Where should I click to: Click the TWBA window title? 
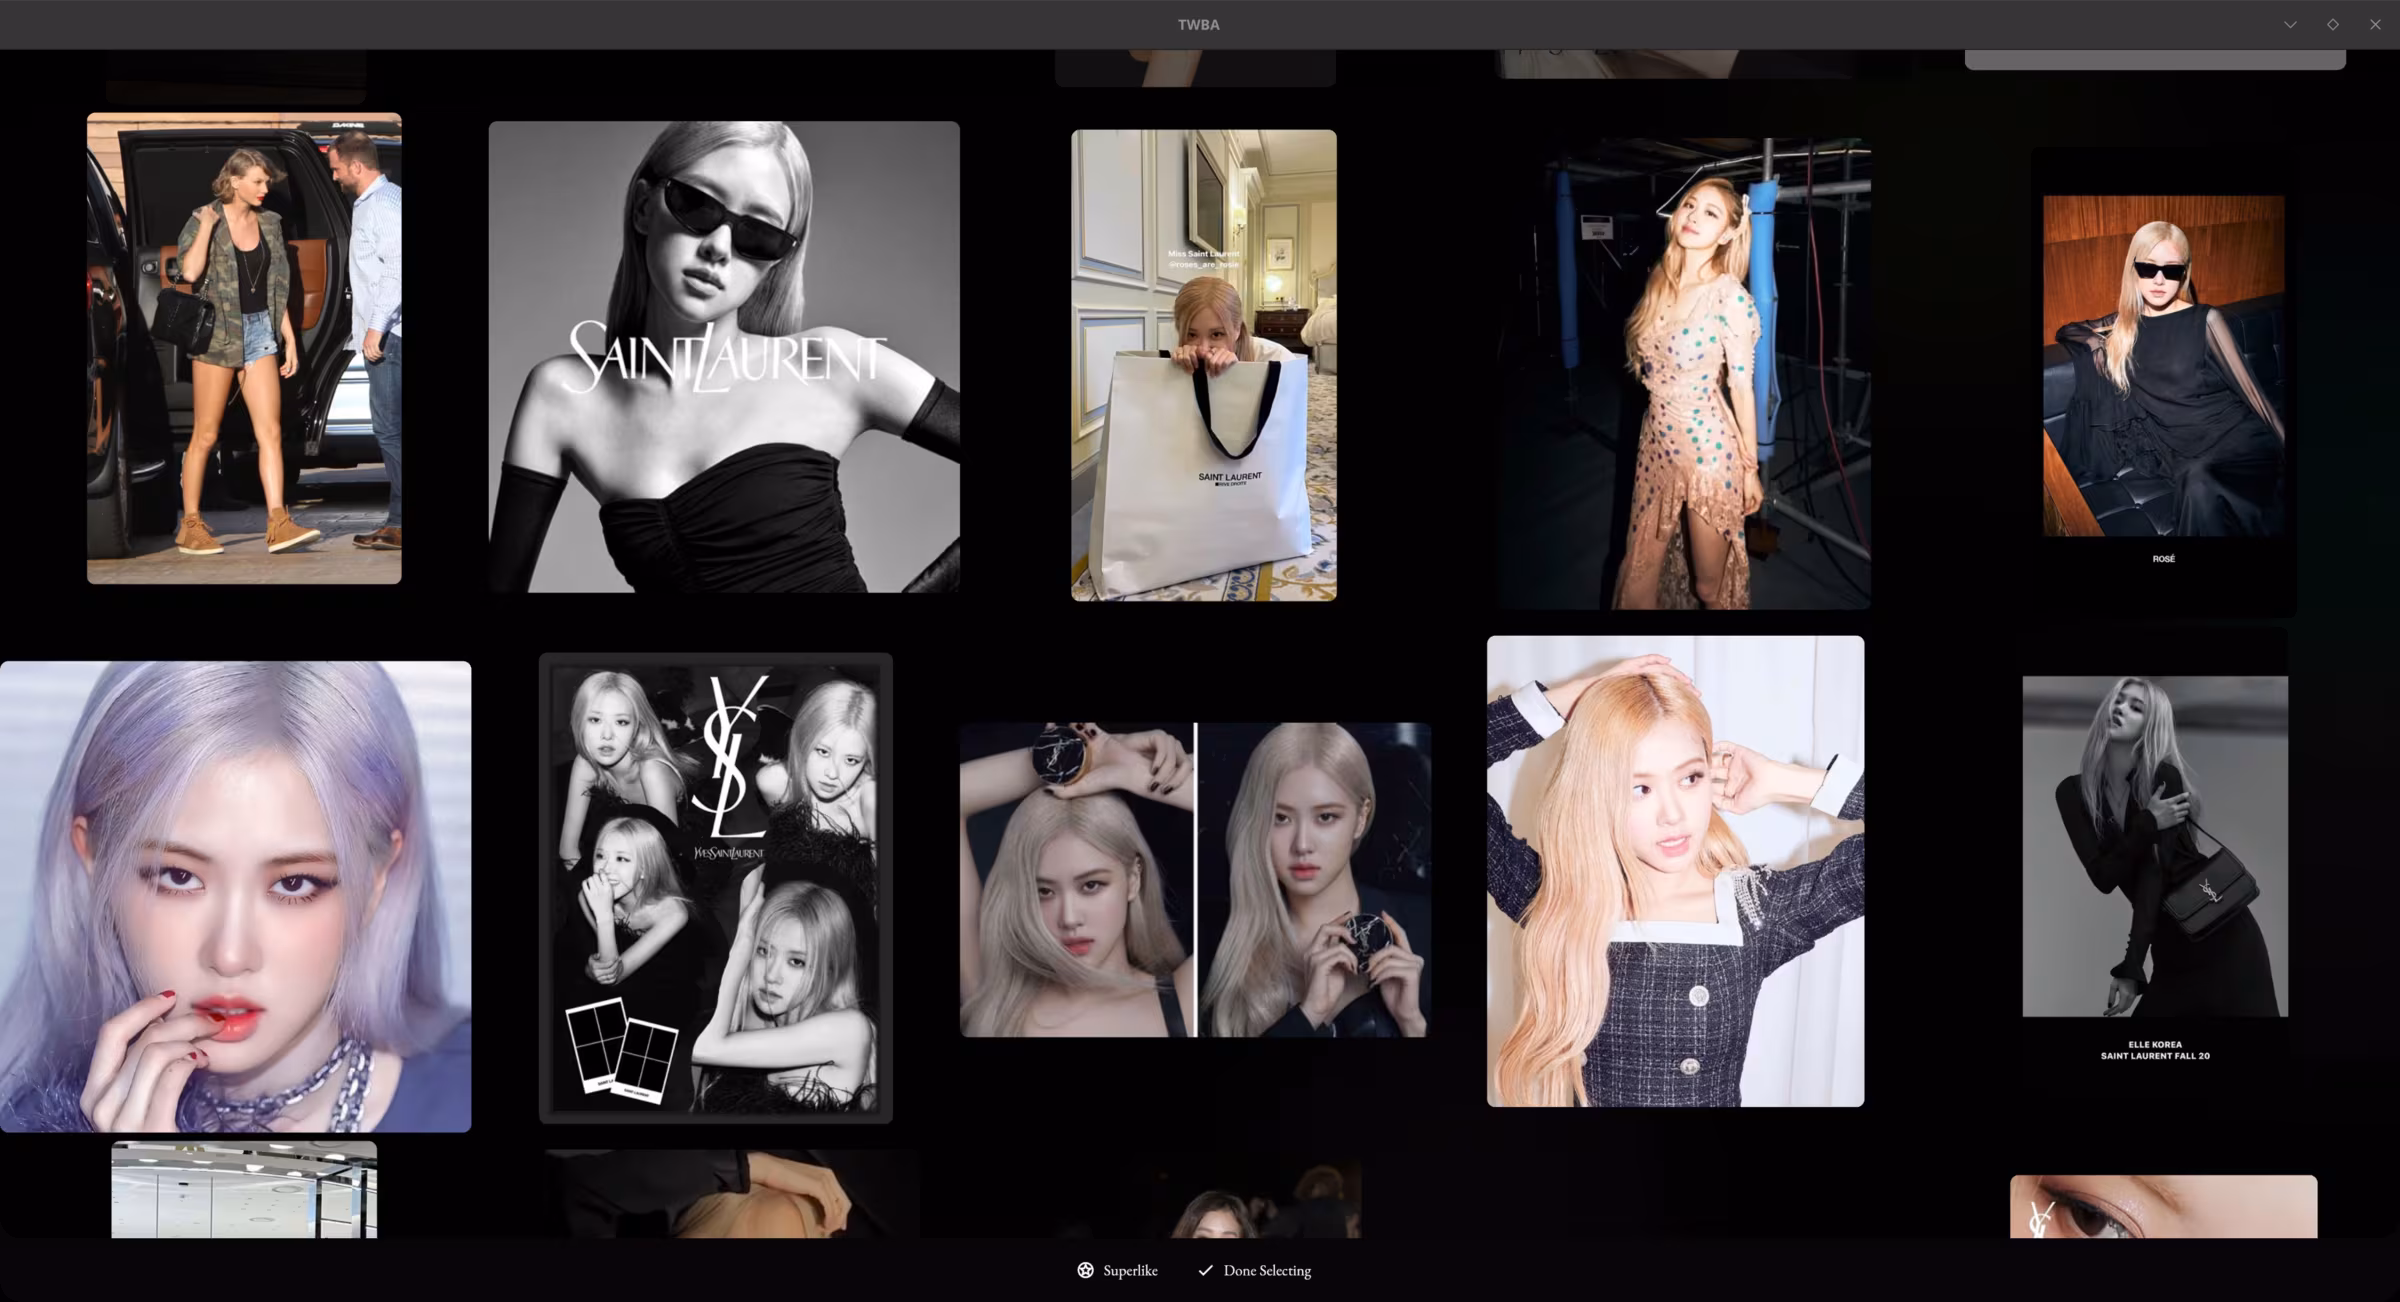(1198, 25)
